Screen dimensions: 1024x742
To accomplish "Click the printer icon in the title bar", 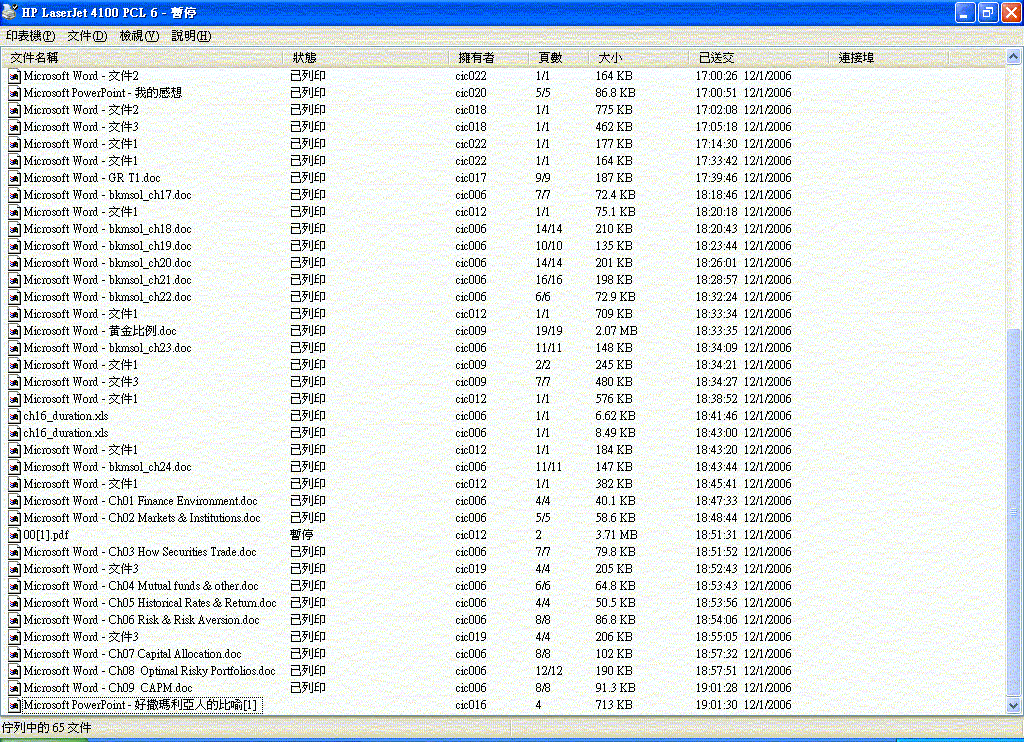I will click(x=10, y=12).
